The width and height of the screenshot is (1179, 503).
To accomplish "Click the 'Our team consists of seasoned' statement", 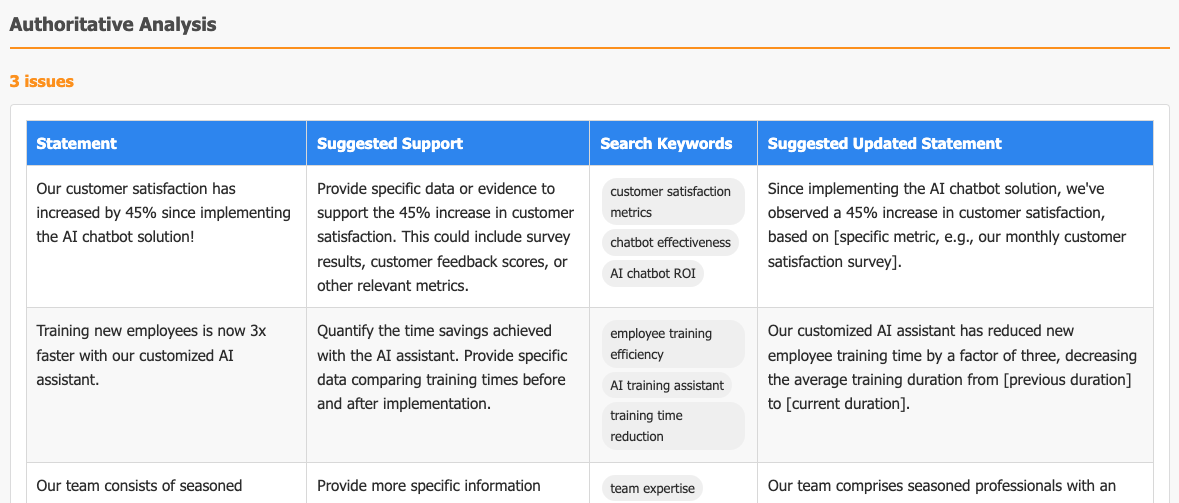I will coord(139,486).
